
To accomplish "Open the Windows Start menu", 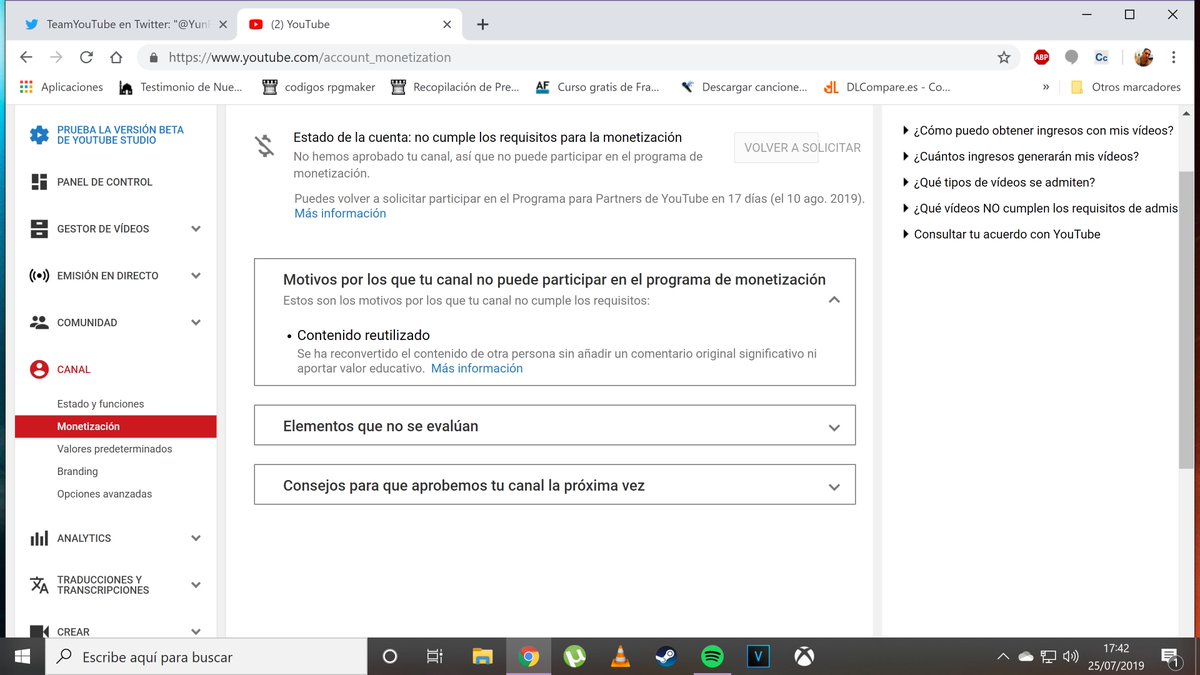I will (23, 657).
